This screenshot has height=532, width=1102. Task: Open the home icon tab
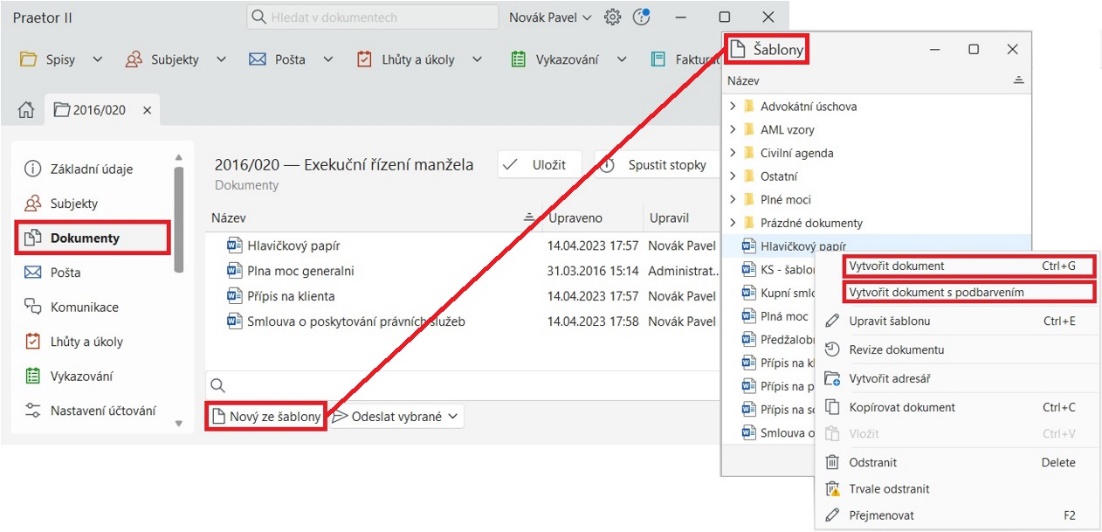(27, 110)
